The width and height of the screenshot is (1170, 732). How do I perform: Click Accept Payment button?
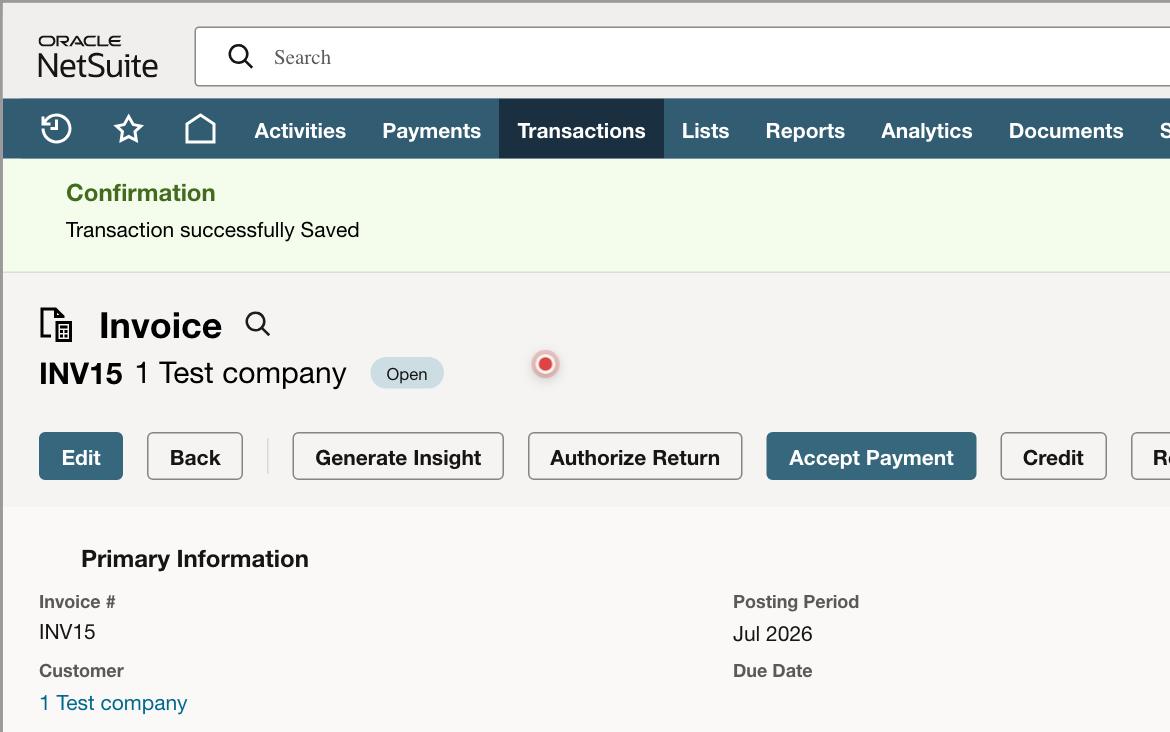tap(871, 456)
